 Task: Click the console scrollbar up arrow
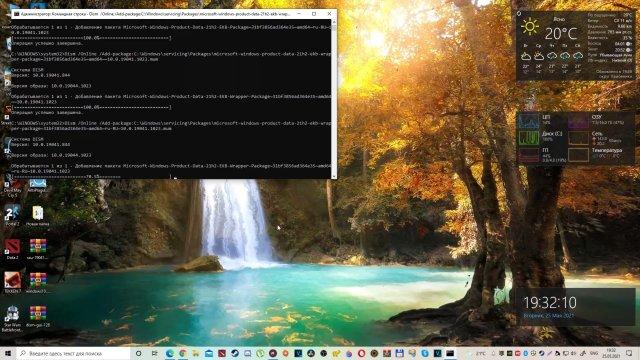coord(334,22)
